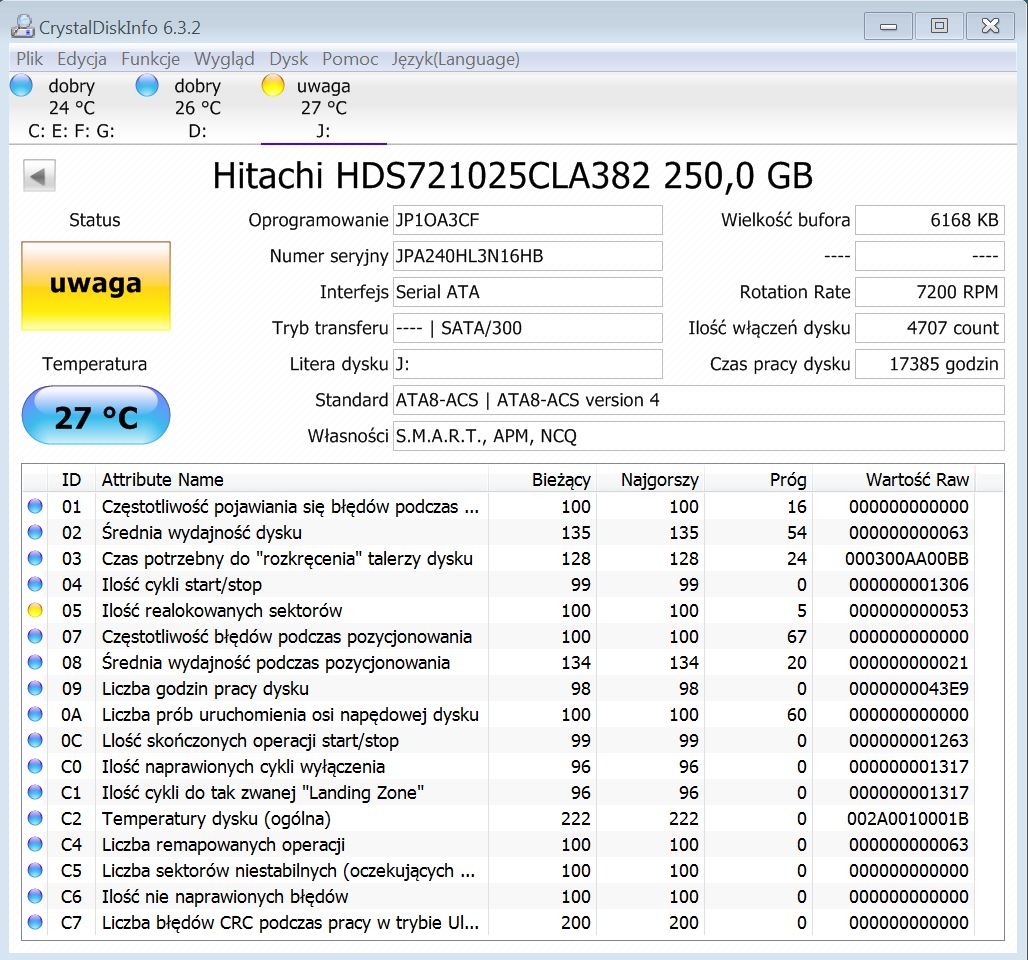Click the Litera dysku field J:

(x=528, y=364)
